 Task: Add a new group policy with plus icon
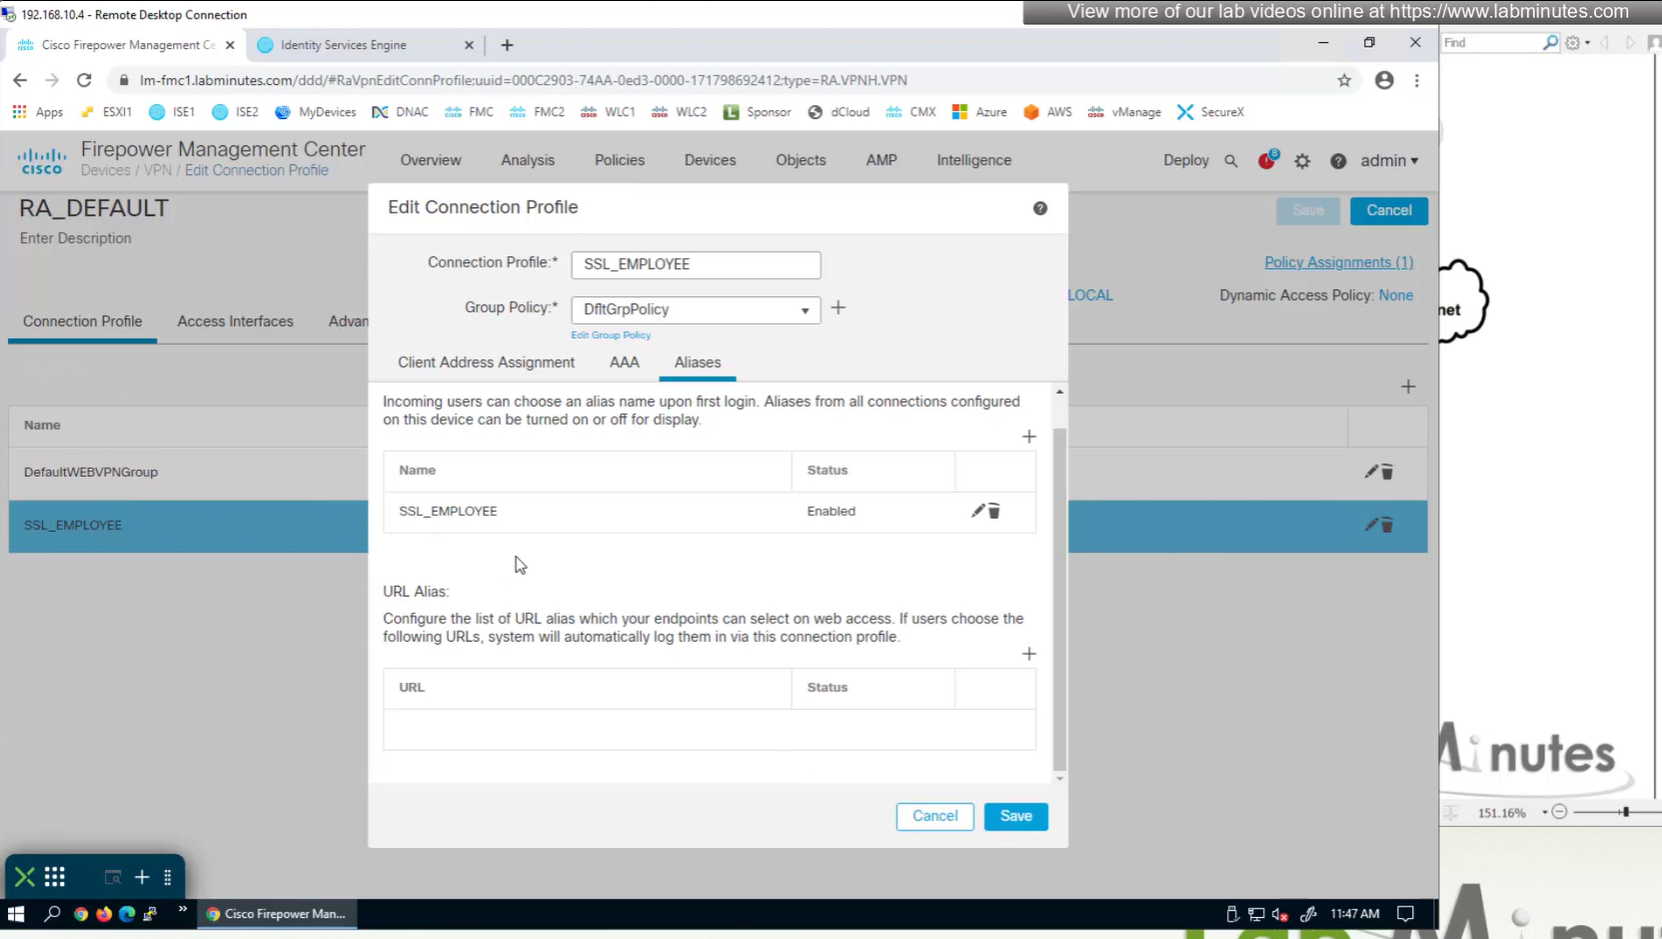click(x=838, y=308)
